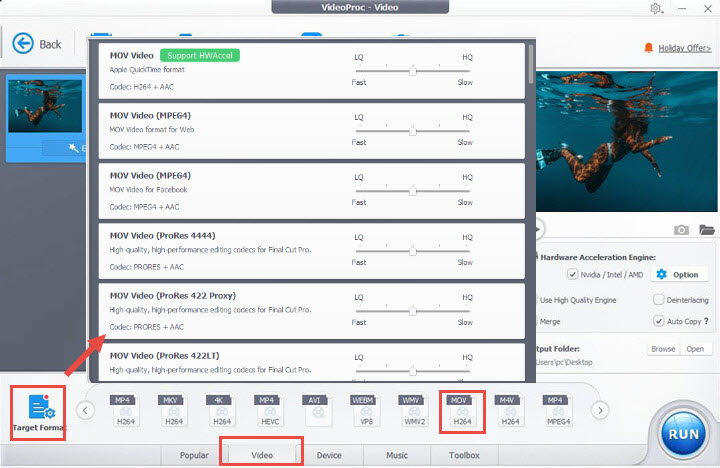Viewport: 720px width, 468px height.
Task: Click the Support HWAccel badge
Action: 200,56
